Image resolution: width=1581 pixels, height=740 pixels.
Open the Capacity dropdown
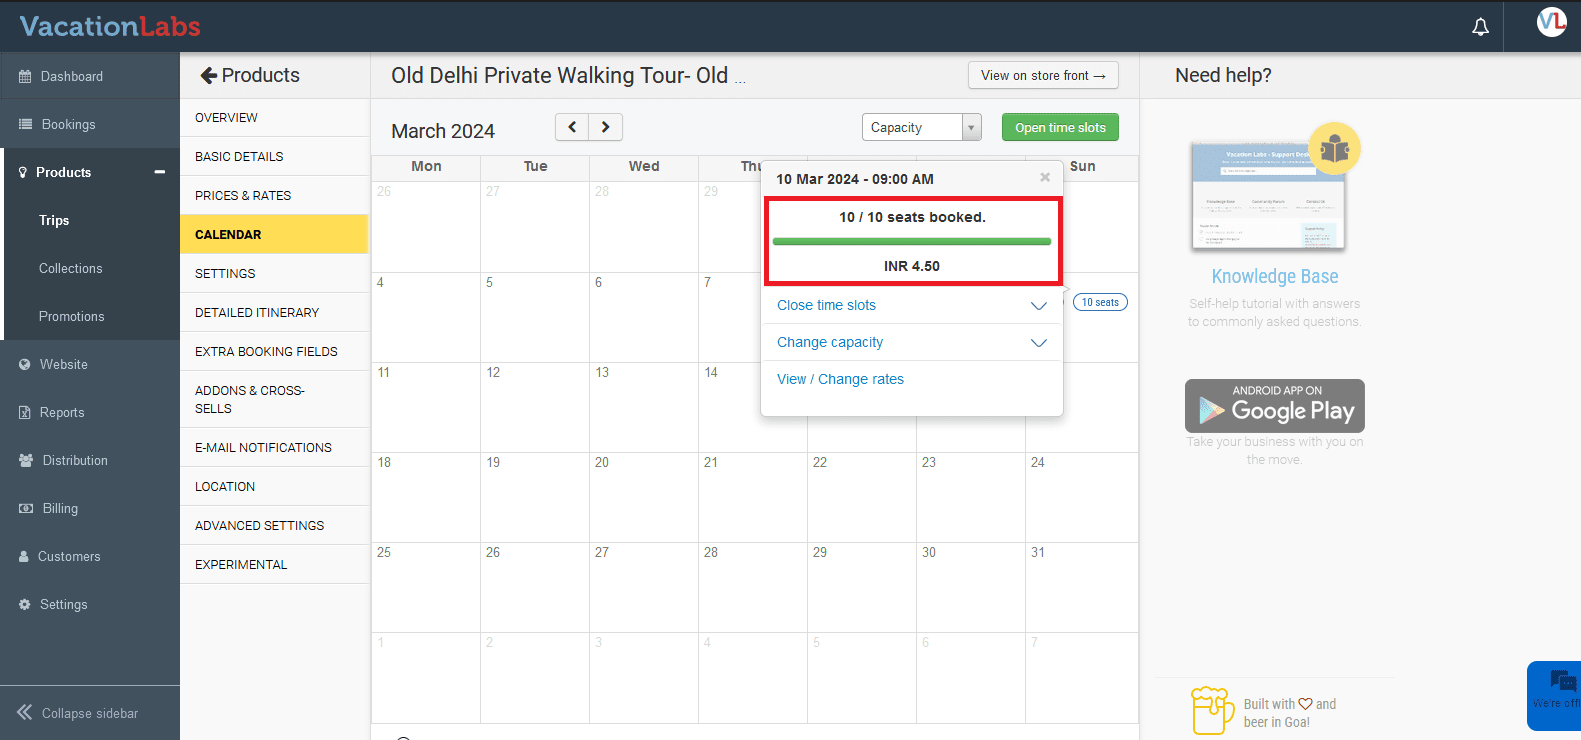pyautogui.click(x=921, y=127)
